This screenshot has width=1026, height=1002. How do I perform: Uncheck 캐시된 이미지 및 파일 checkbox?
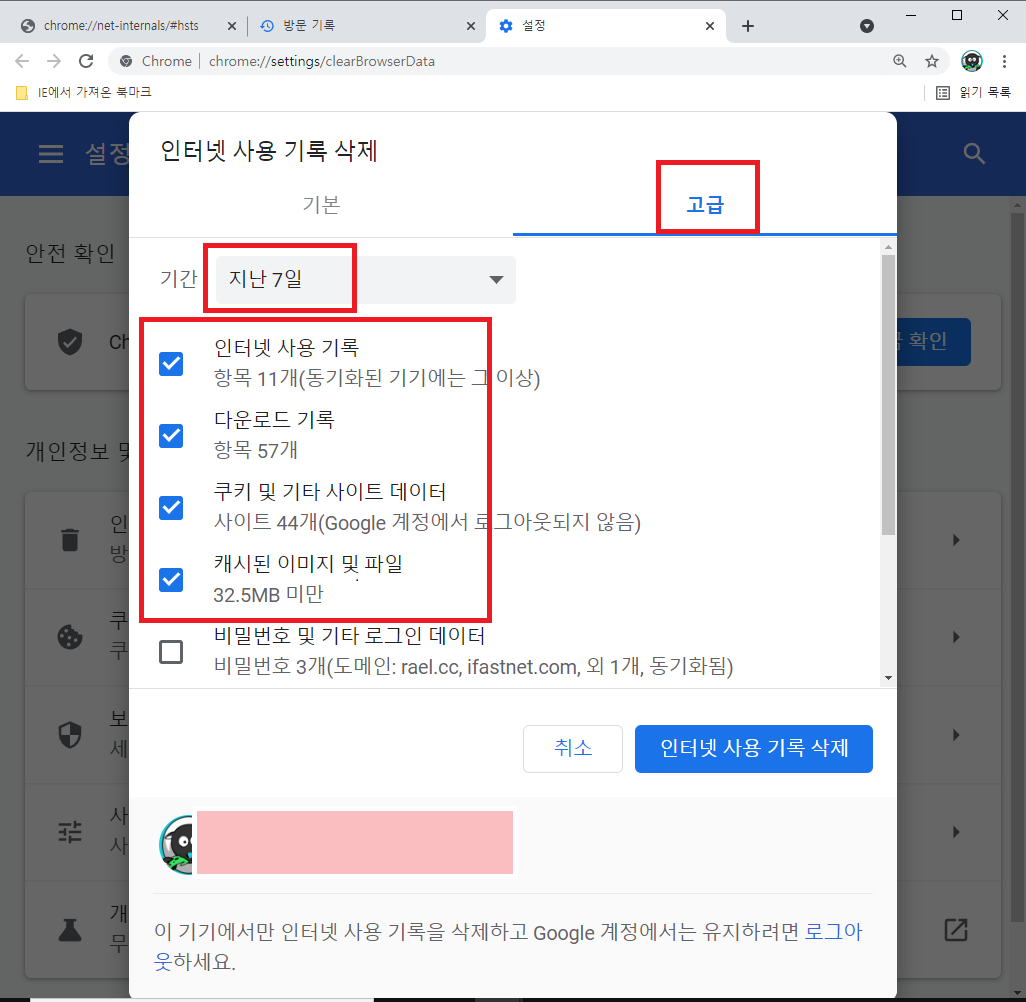(171, 579)
